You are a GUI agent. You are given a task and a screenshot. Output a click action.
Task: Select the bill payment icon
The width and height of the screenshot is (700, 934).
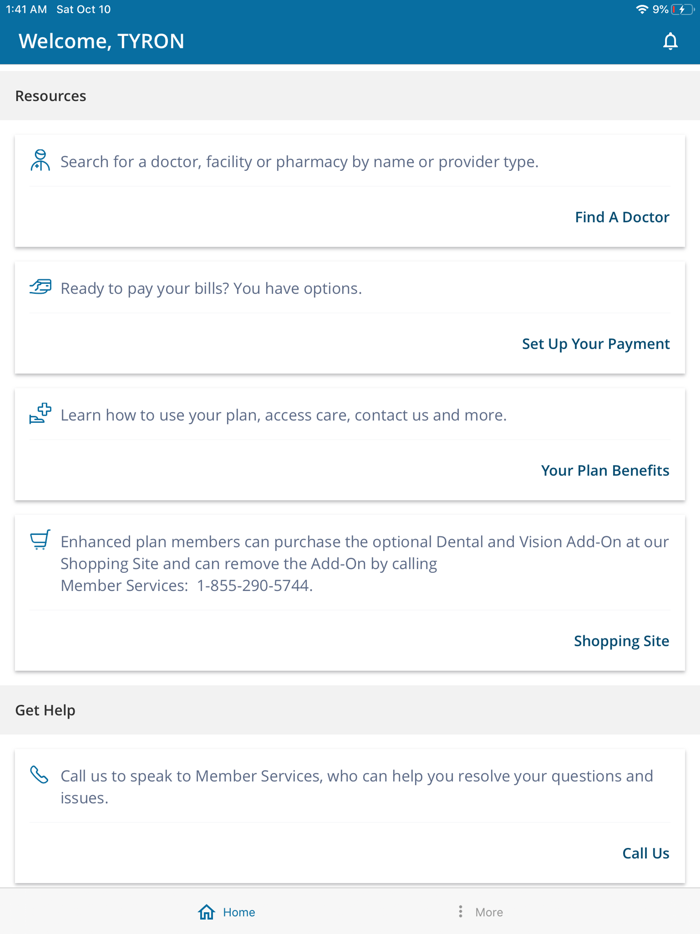[x=39, y=287]
